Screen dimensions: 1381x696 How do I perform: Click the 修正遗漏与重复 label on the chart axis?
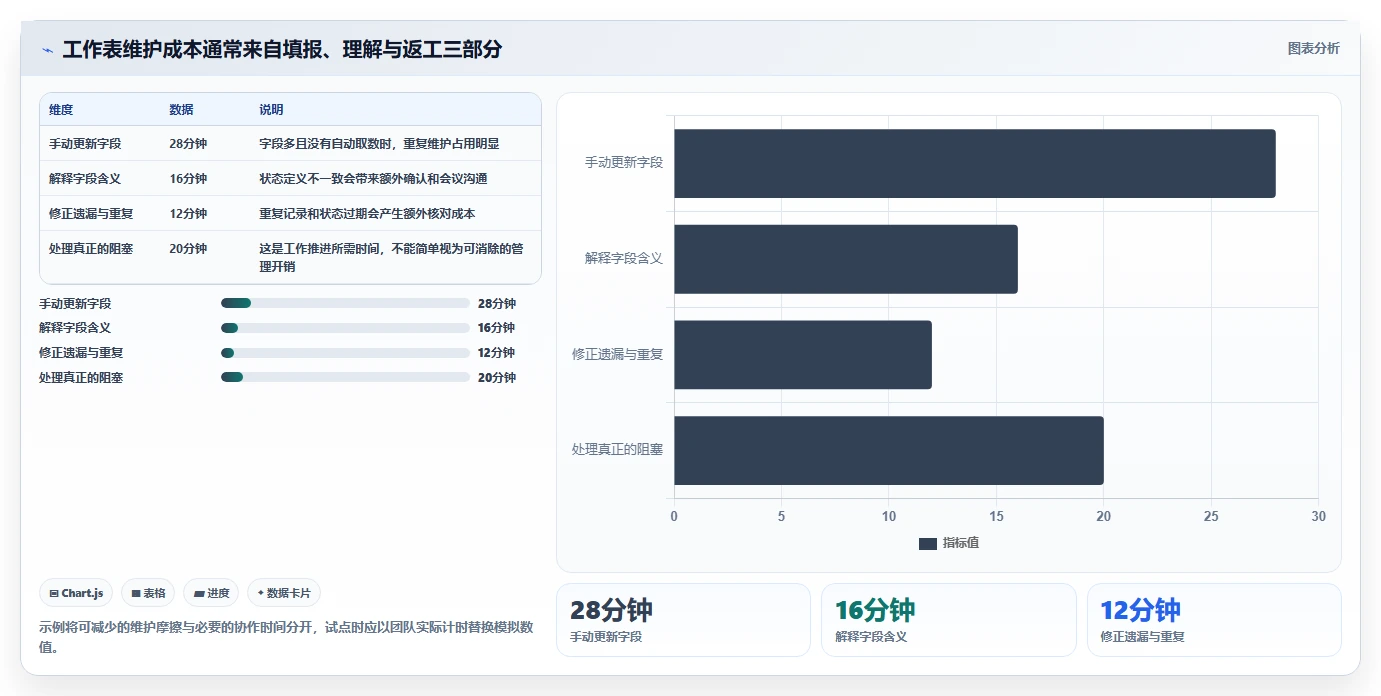[x=618, y=354]
